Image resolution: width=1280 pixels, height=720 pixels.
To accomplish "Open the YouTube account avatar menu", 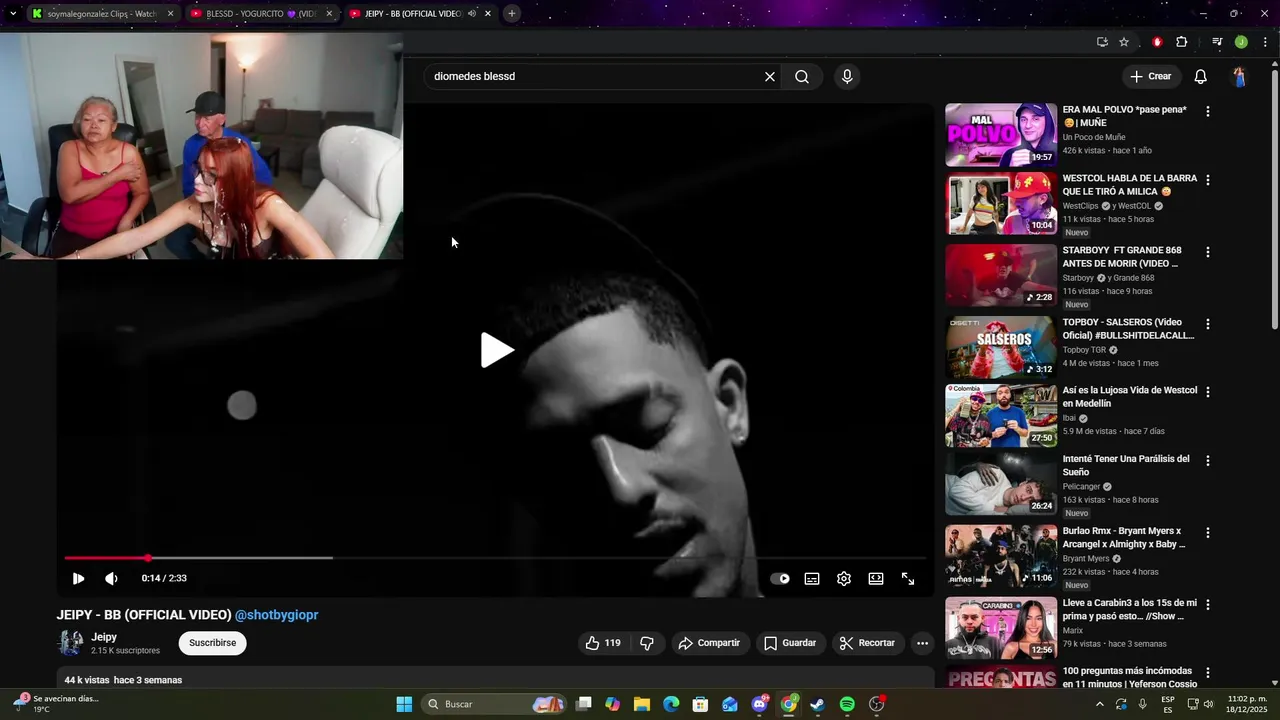I will (x=1239, y=77).
